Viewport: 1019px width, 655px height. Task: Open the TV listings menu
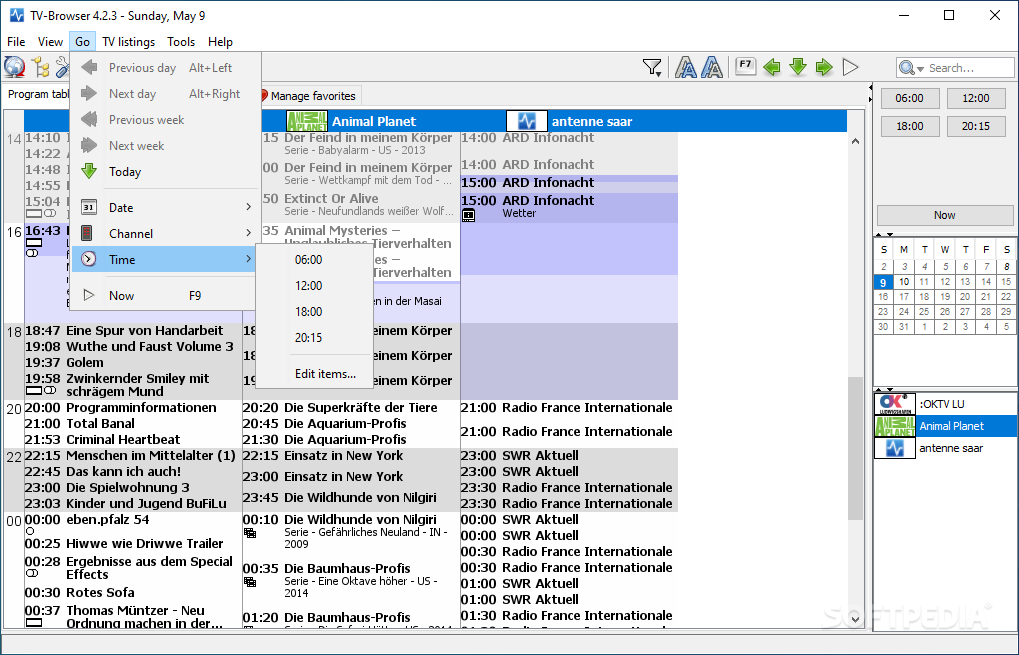pyautogui.click(x=129, y=42)
